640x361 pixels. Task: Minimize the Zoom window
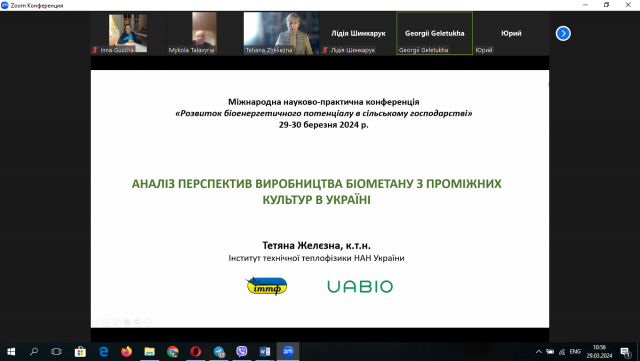point(585,5)
